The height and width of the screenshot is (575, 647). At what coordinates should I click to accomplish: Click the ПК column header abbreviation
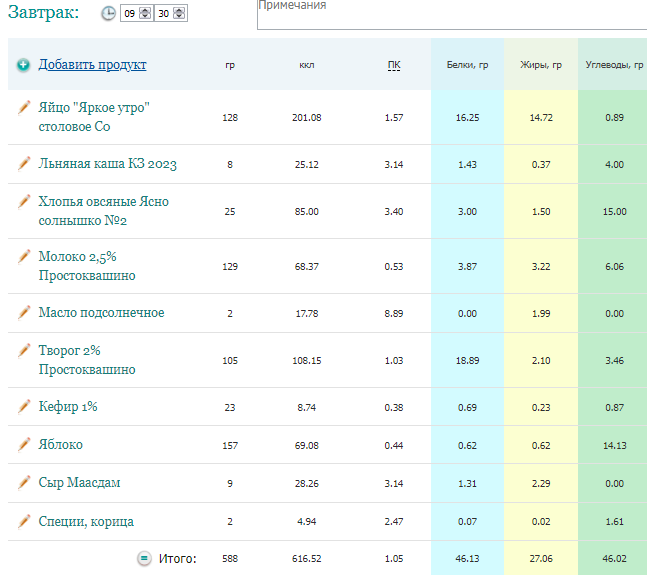tap(394, 65)
